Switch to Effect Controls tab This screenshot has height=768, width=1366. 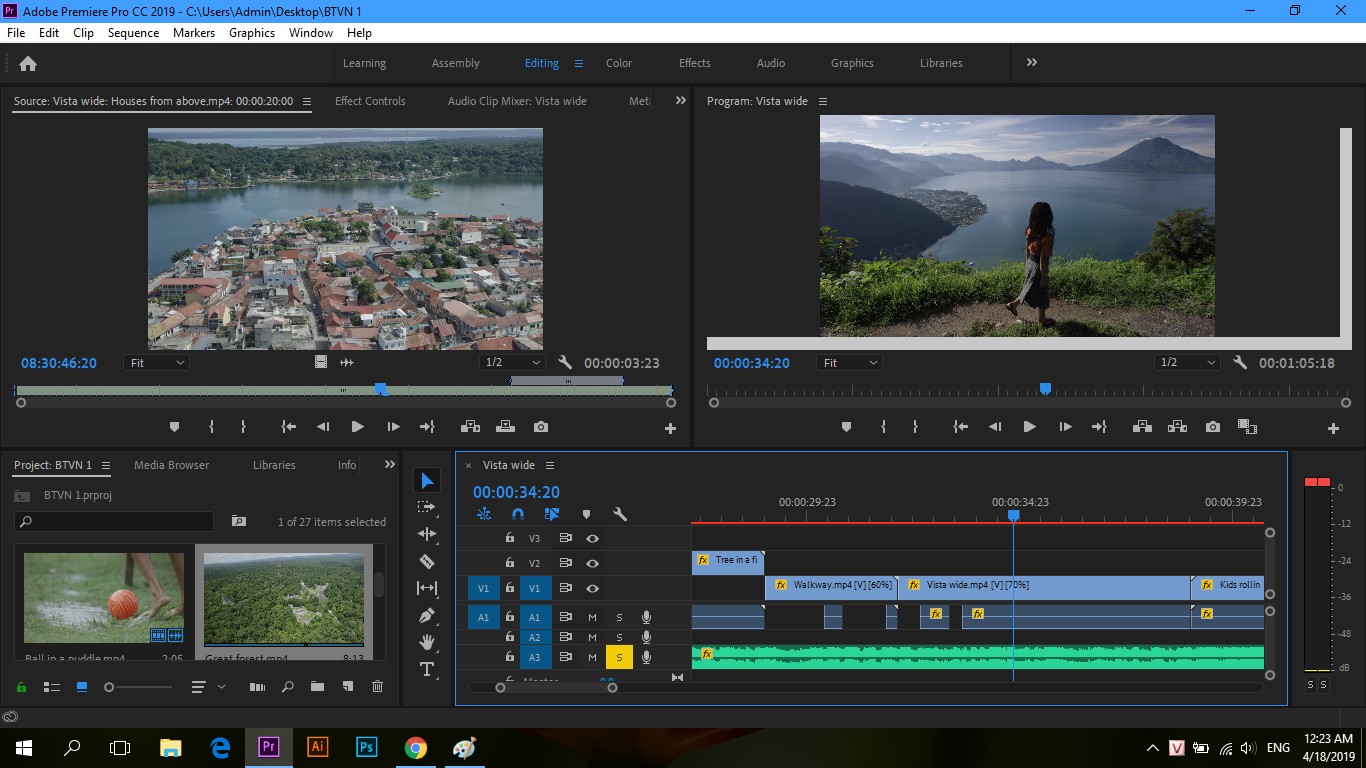pyautogui.click(x=370, y=101)
